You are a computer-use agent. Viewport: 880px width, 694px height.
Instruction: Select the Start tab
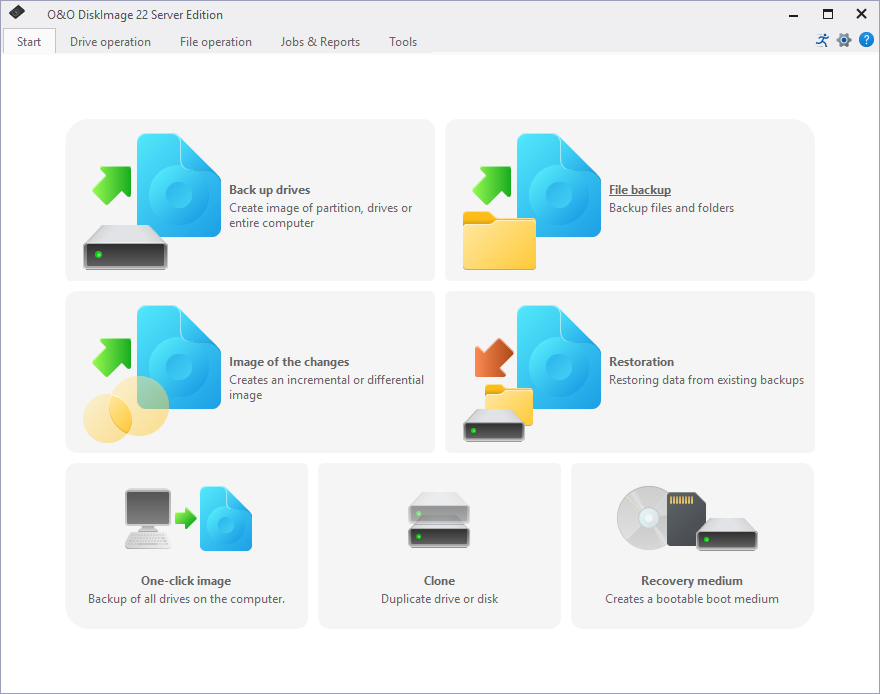[x=29, y=42]
